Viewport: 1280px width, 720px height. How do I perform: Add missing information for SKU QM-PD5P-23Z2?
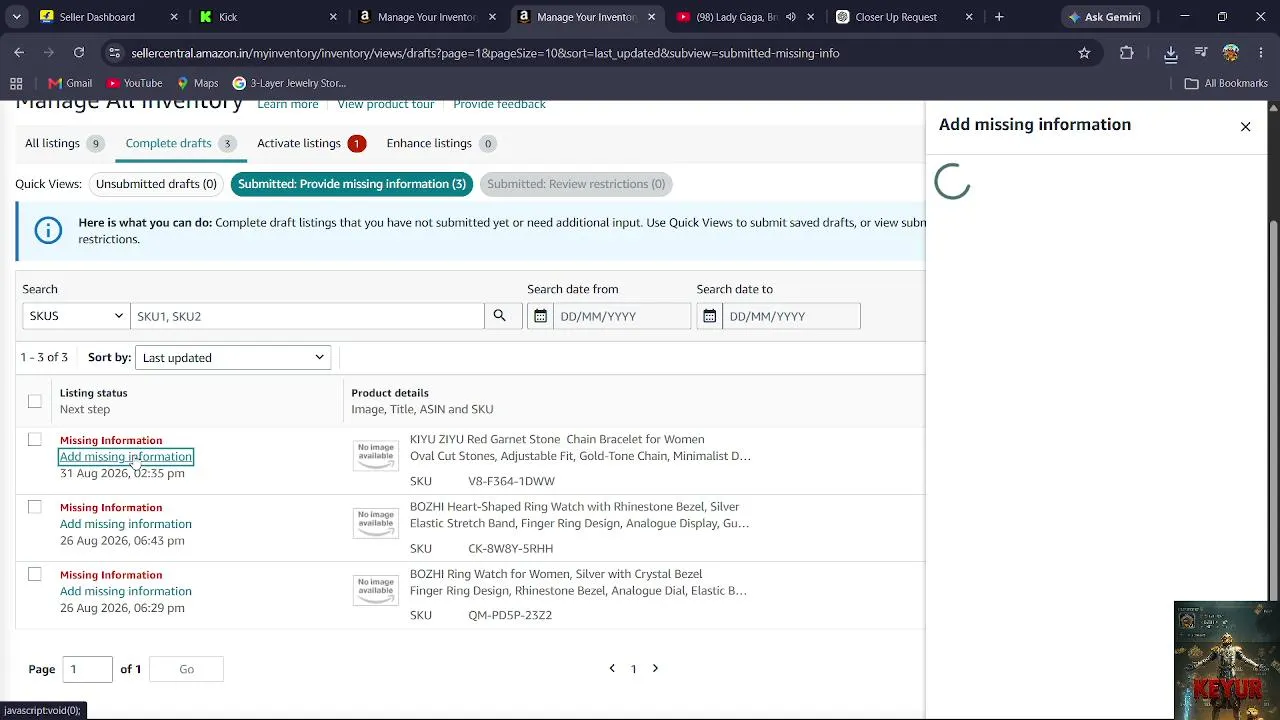pos(126,591)
